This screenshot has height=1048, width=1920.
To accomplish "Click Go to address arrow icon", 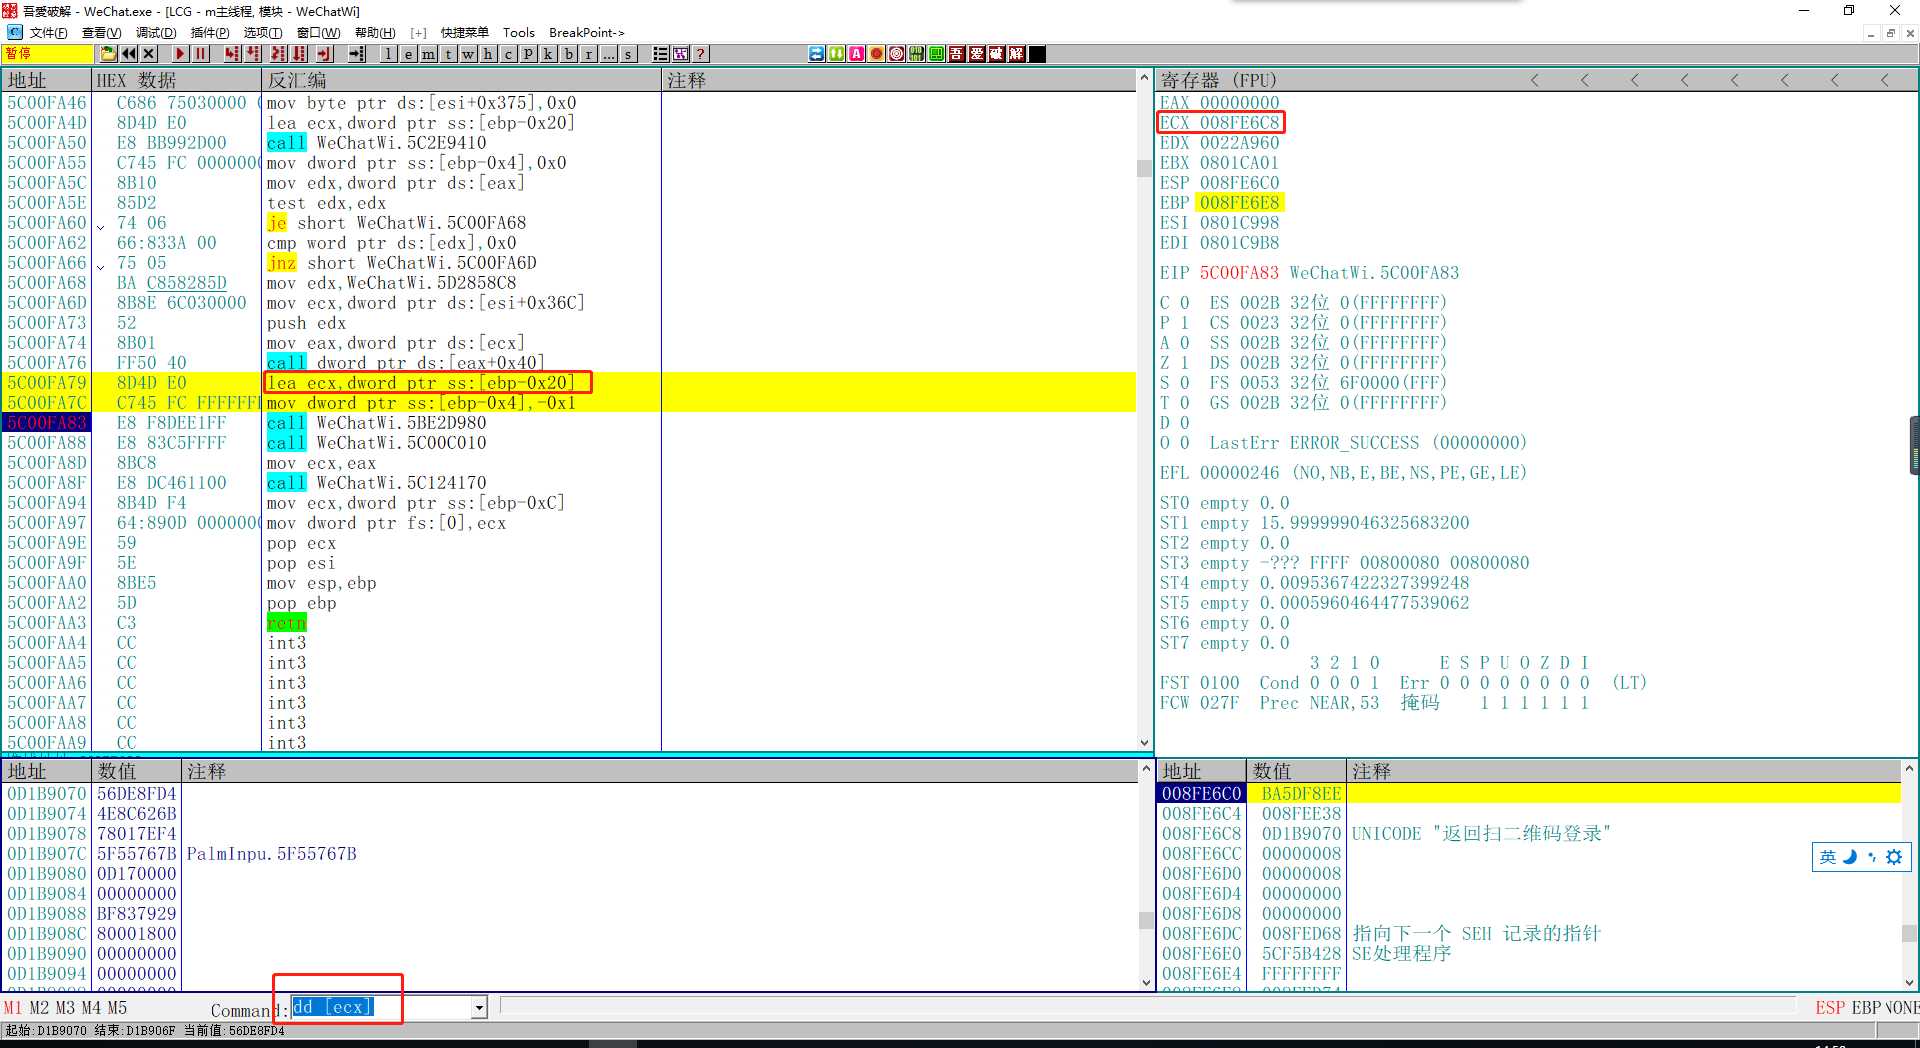I will tap(357, 54).
